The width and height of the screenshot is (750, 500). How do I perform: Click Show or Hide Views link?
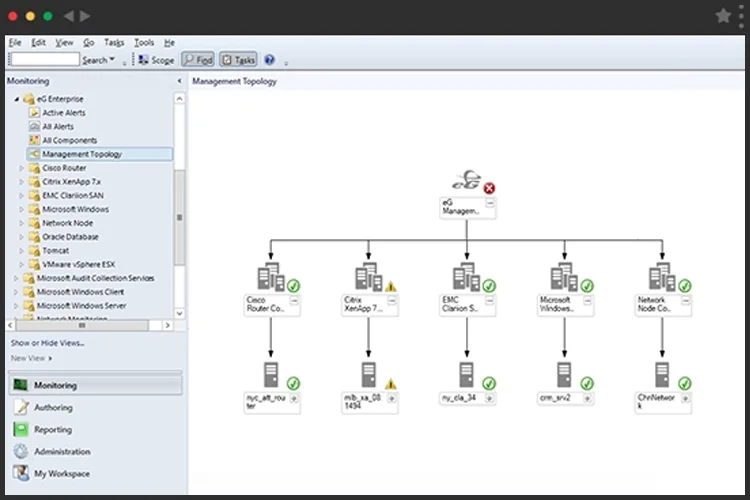[47, 343]
